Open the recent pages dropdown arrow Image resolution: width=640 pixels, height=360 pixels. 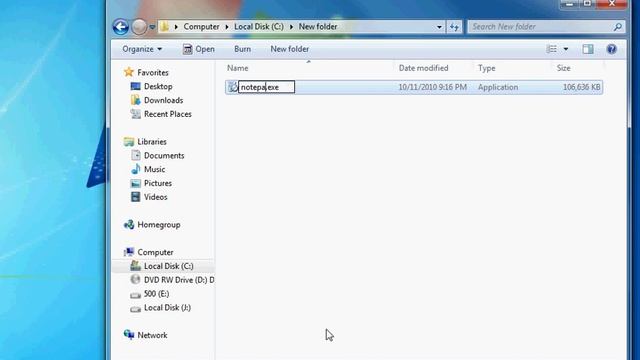[x=152, y=27]
